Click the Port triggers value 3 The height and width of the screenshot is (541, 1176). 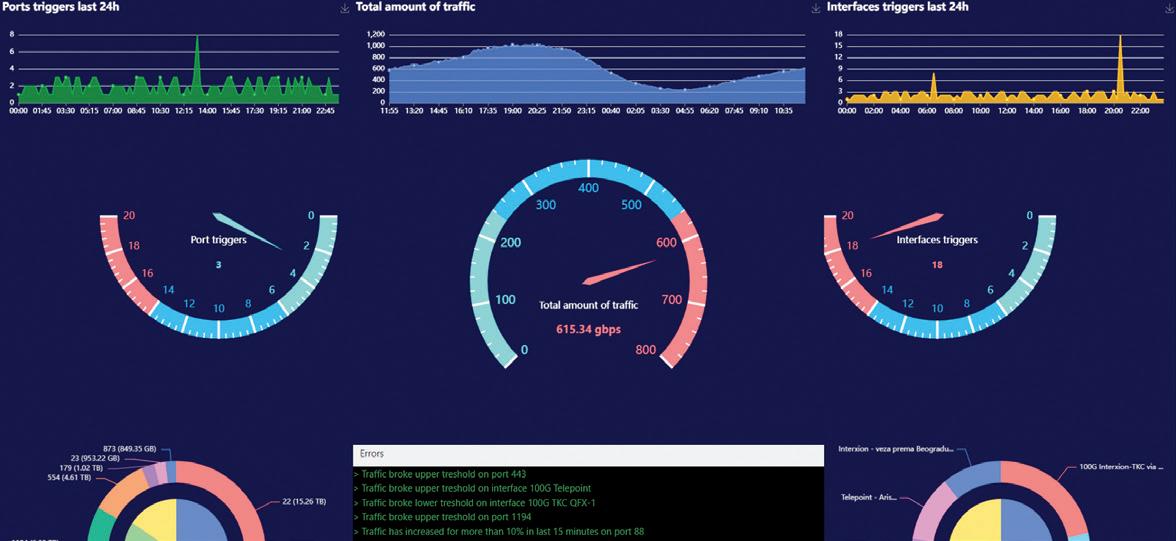pos(218,265)
